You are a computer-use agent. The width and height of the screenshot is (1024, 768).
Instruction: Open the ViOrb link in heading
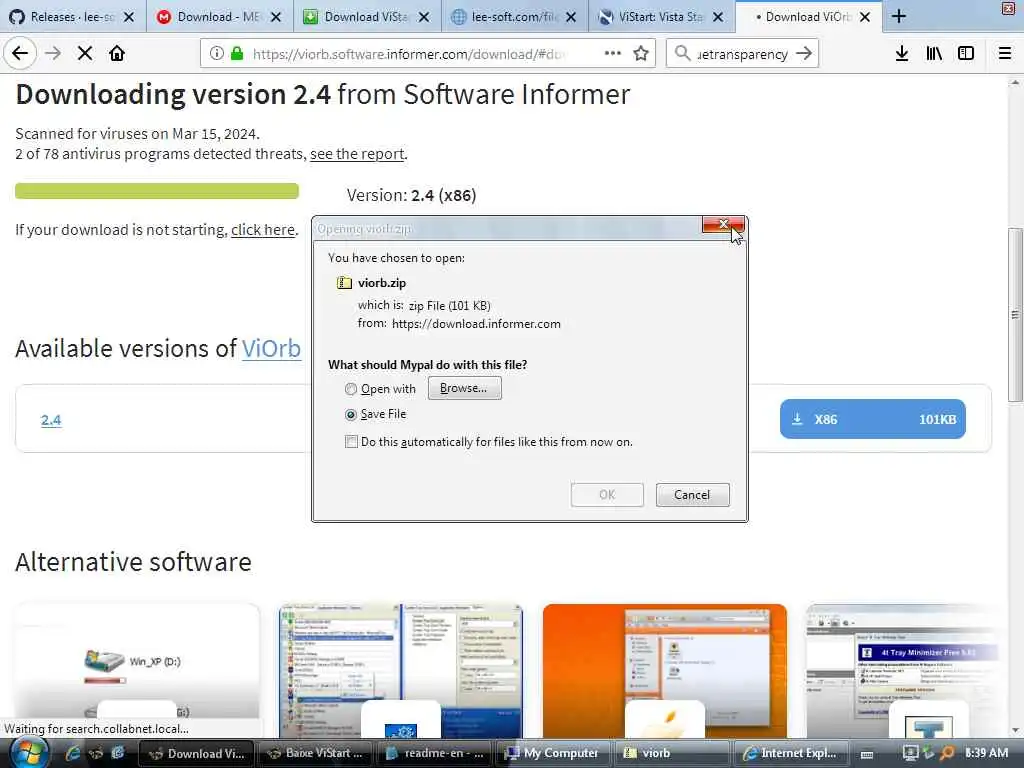[271, 348]
